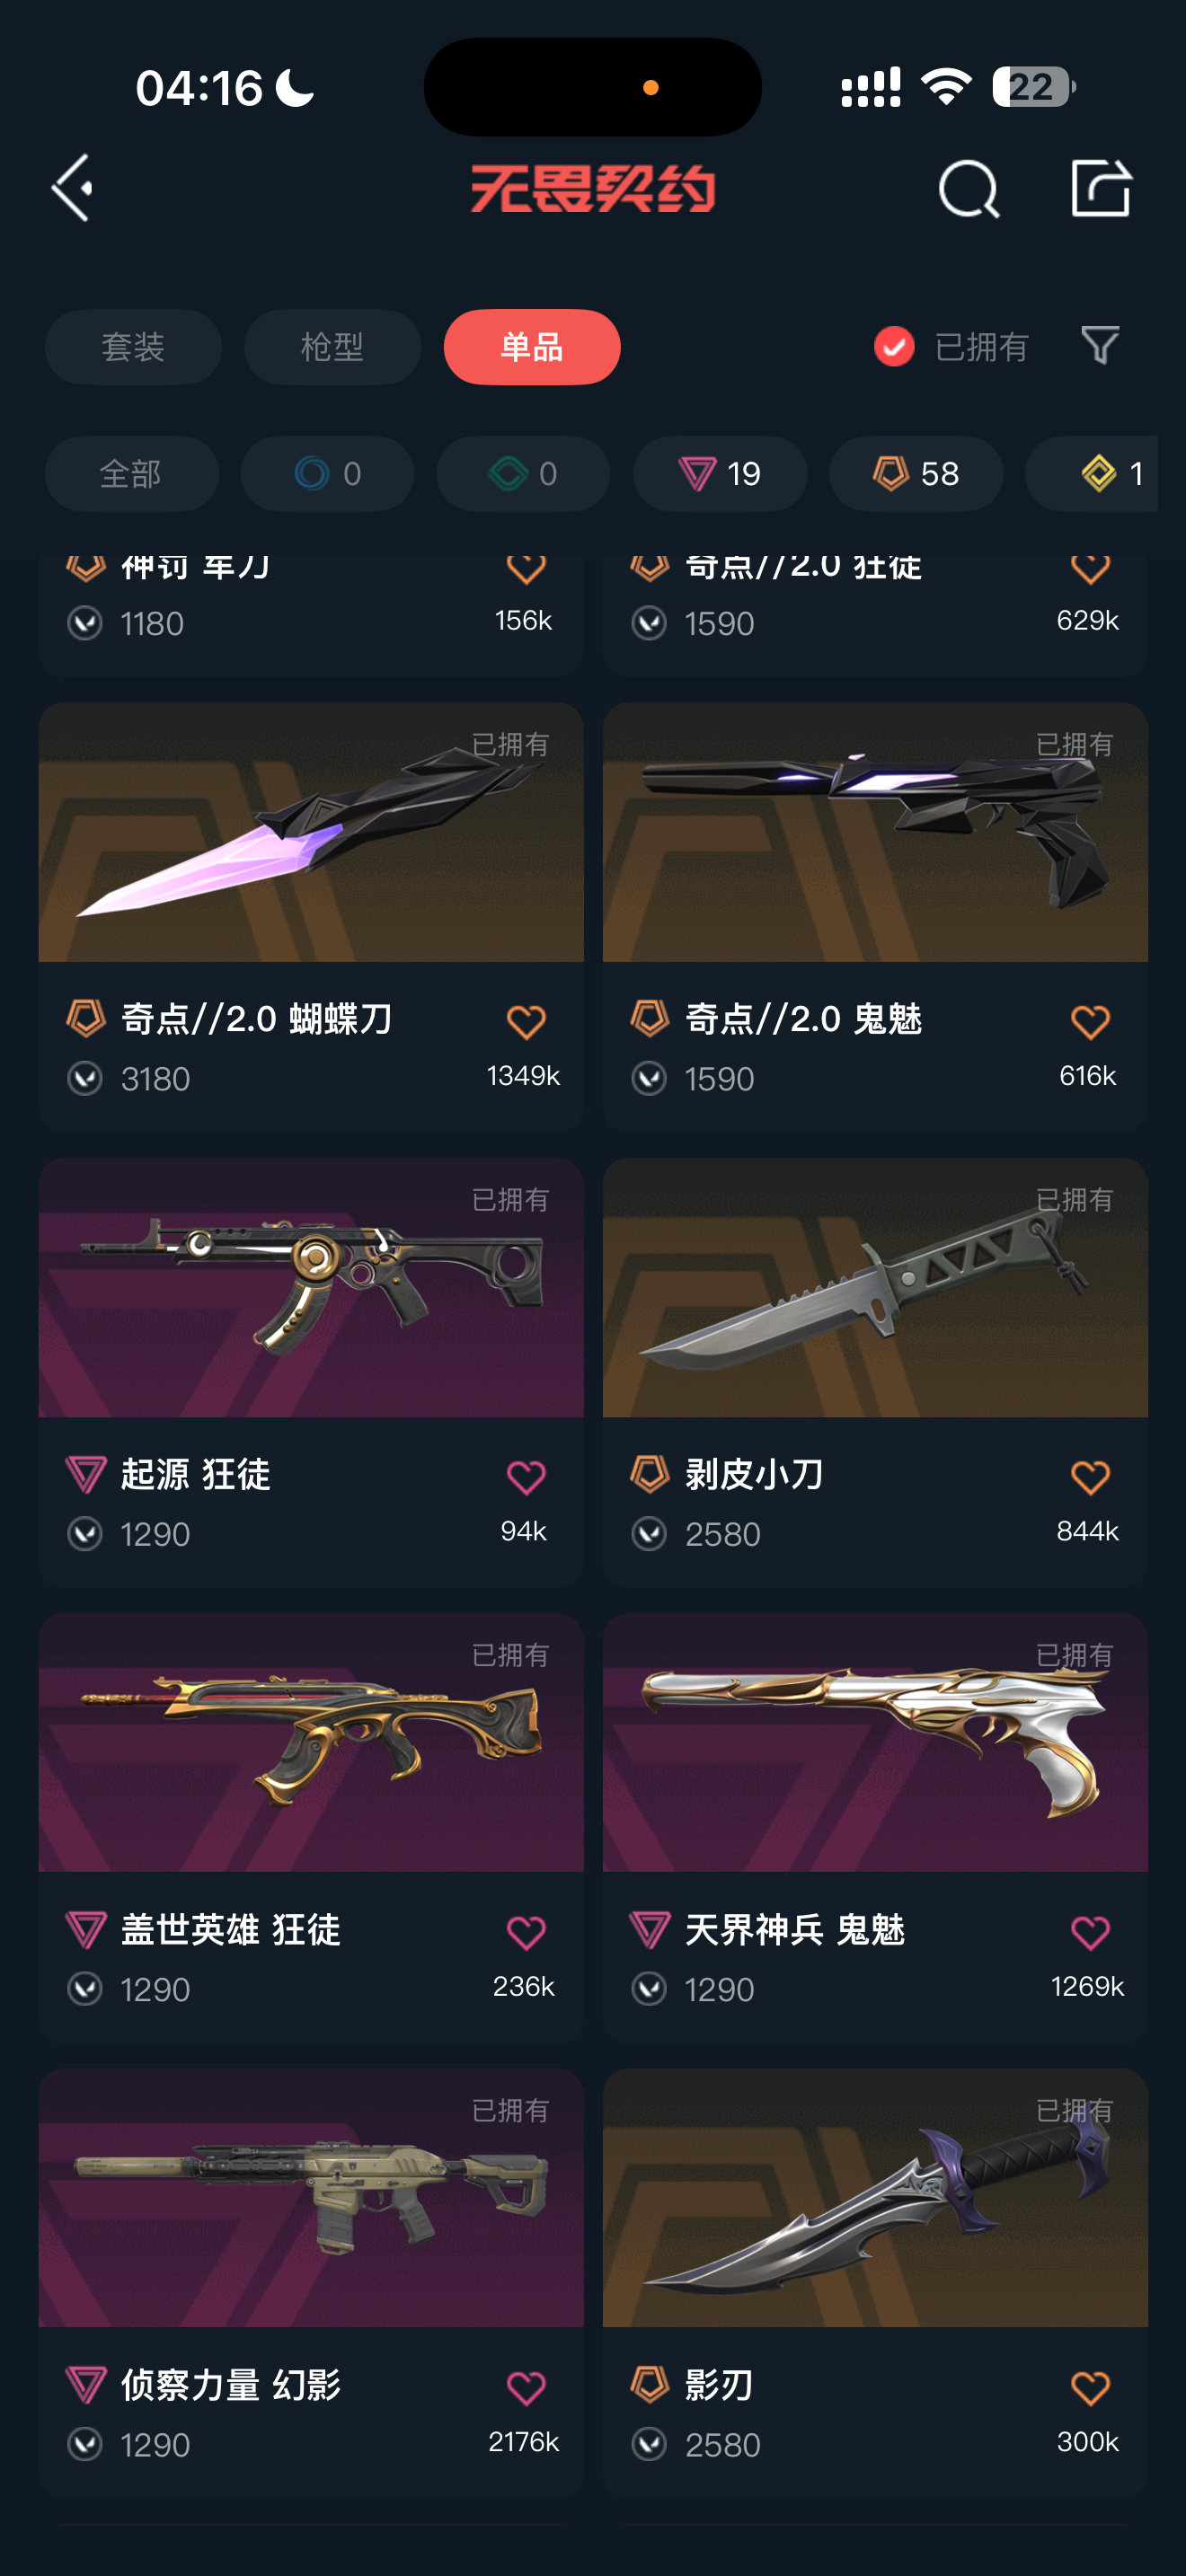Open the funnel filter icon
The image size is (1186, 2576).
click(x=1100, y=346)
